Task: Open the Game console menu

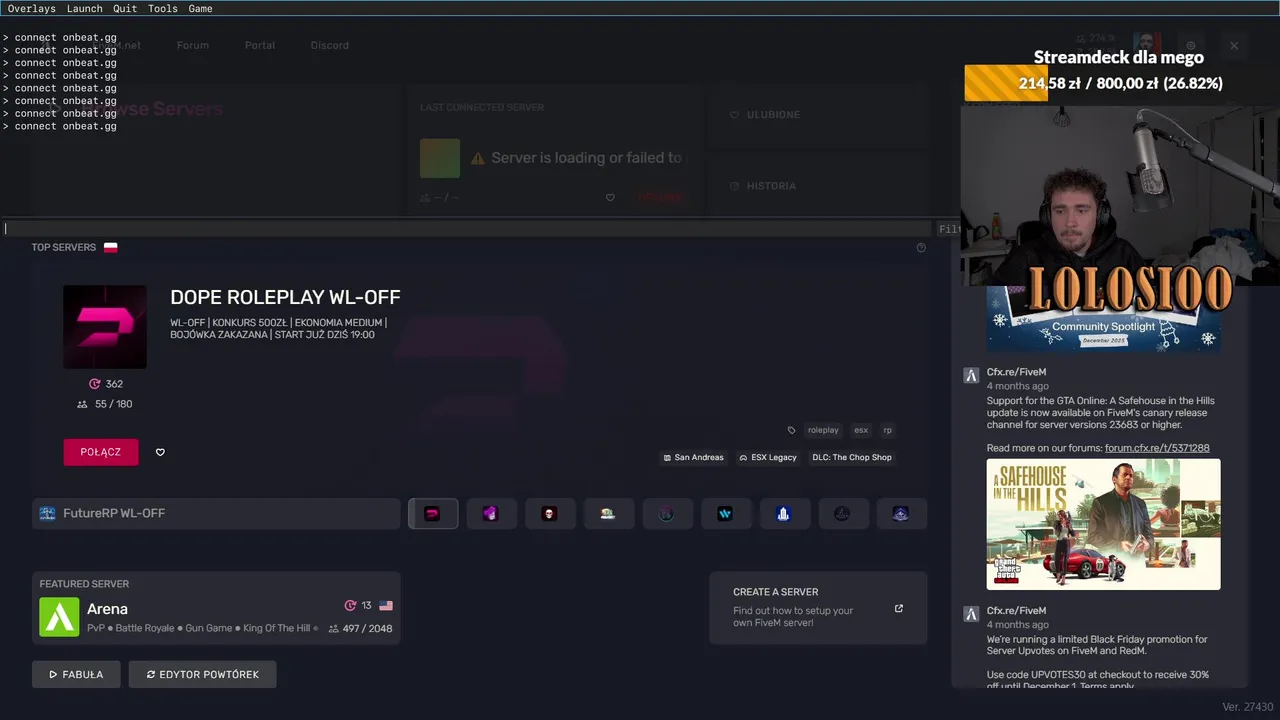Action: (x=200, y=8)
